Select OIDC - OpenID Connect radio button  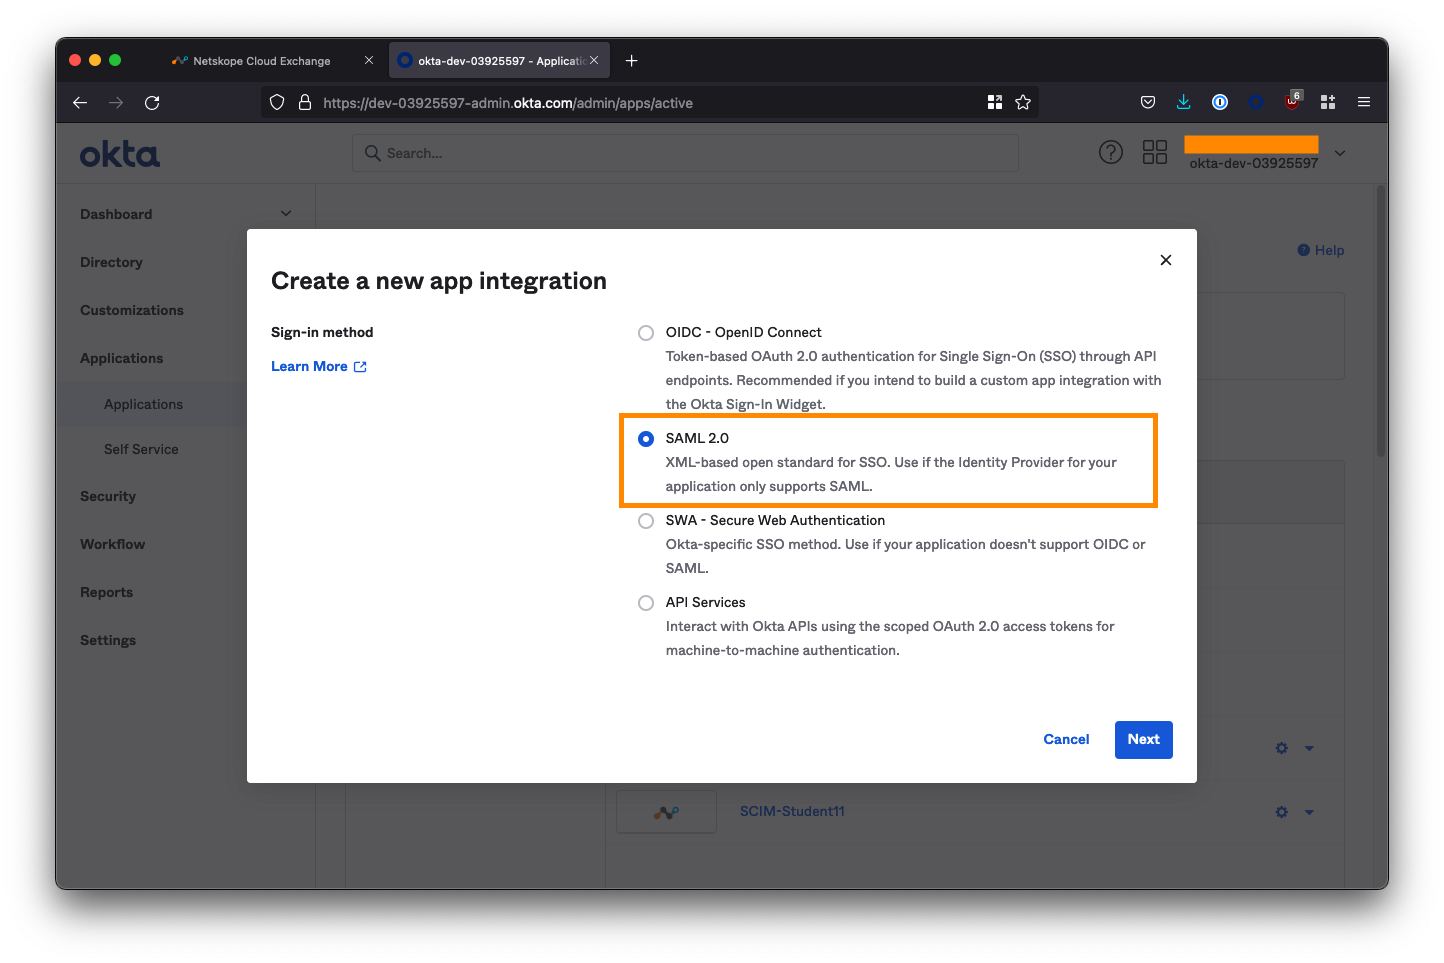(x=646, y=333)
